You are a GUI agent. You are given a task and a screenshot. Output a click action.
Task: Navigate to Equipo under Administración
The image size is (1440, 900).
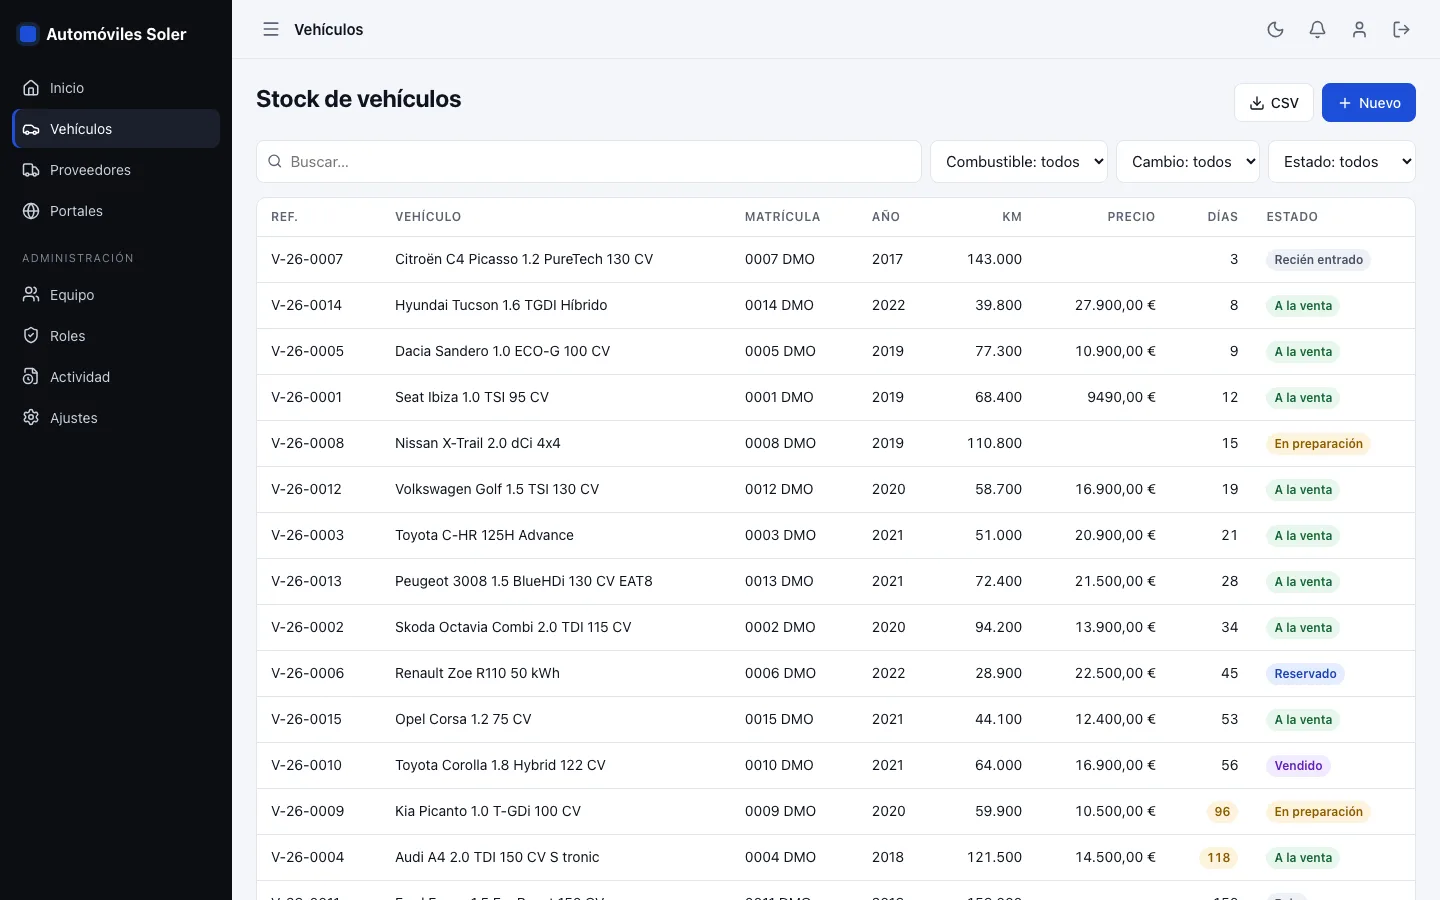click(x=116, y=295)
